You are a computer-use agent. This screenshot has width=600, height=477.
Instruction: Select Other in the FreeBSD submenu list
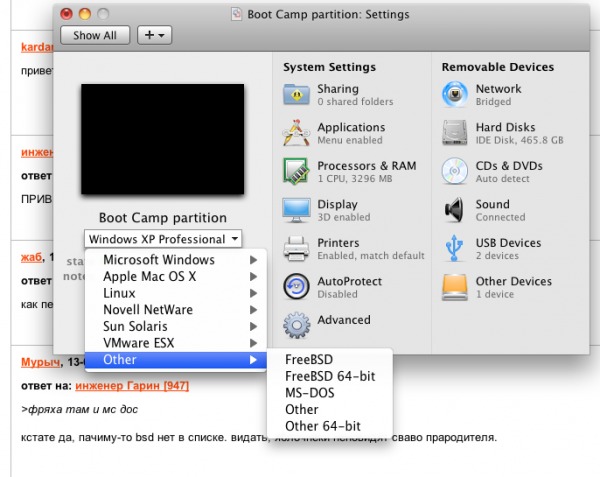pos(330,410)
